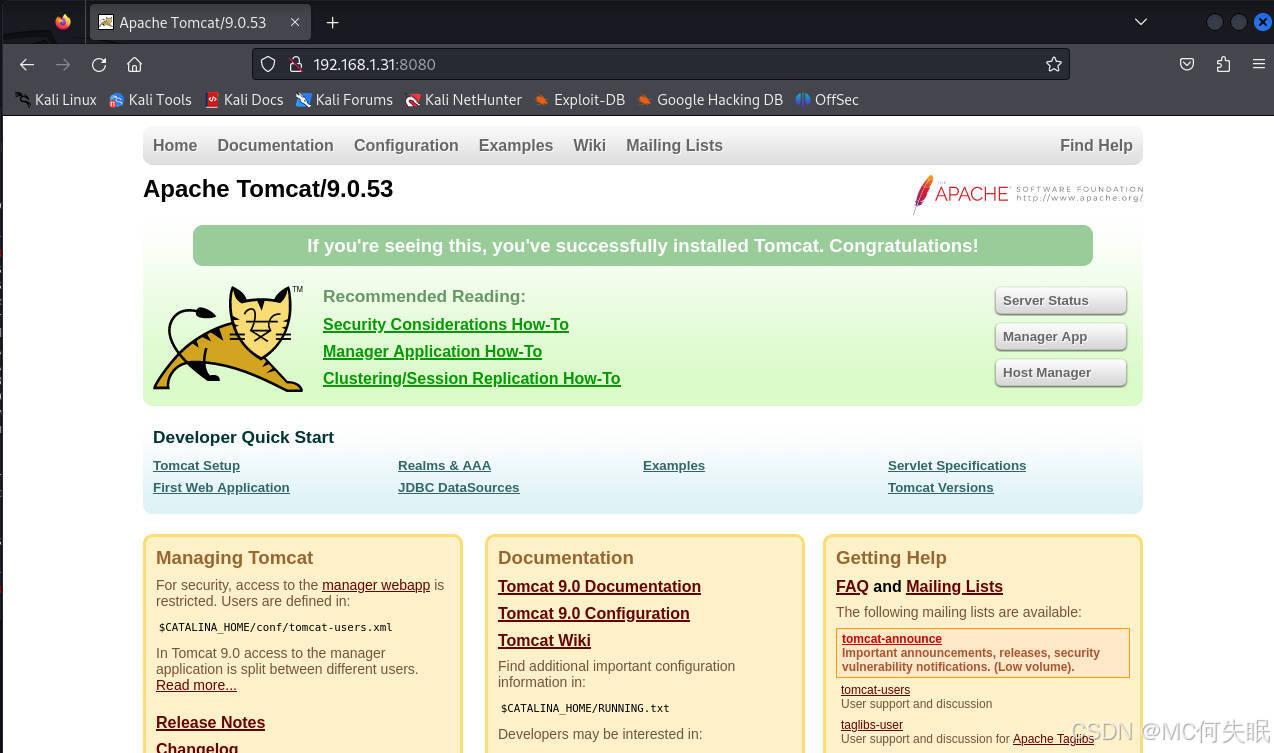Open the extensions puzzle icon

click(x=1223, y=64)
